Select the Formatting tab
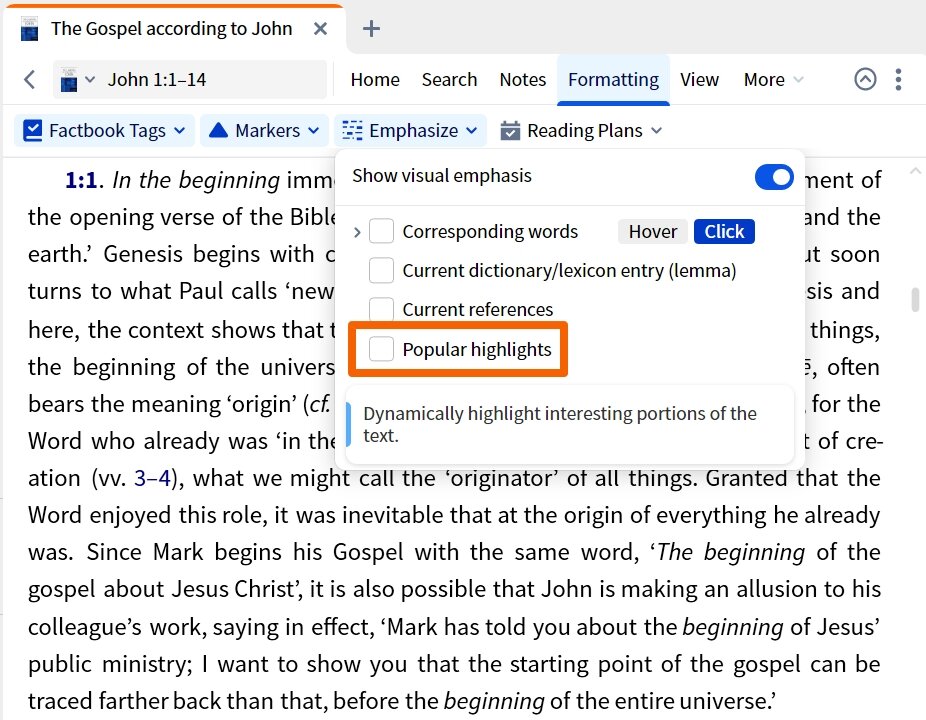This screenshot has height=720, width=926. point(613,79)
